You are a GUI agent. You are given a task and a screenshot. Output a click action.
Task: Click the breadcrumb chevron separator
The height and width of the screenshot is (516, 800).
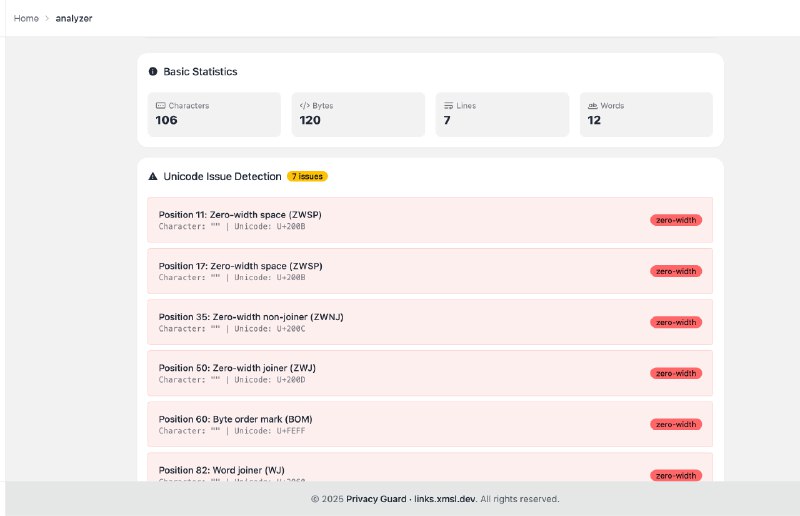point(47,18)
